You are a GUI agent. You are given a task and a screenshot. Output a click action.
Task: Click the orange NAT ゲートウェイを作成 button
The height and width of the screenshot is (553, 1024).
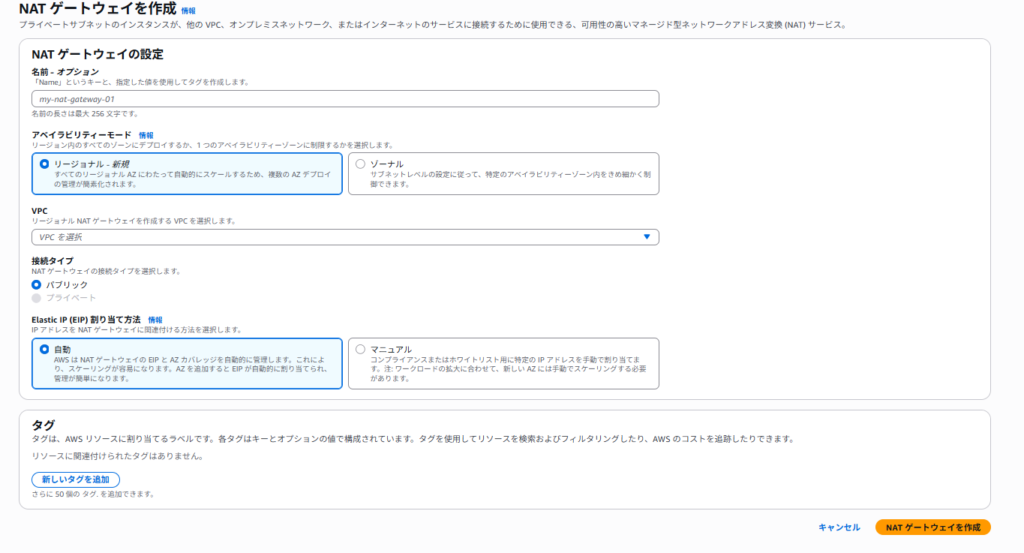932,527
